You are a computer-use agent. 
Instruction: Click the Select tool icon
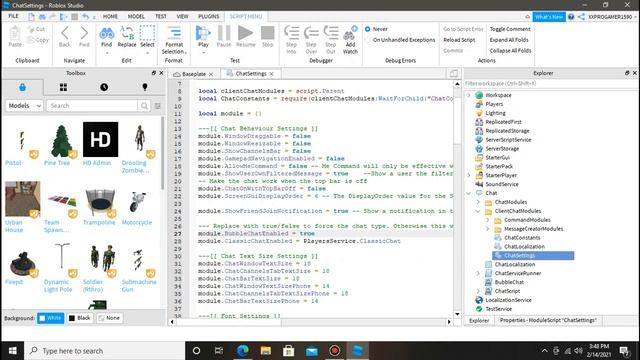[147, 33]
